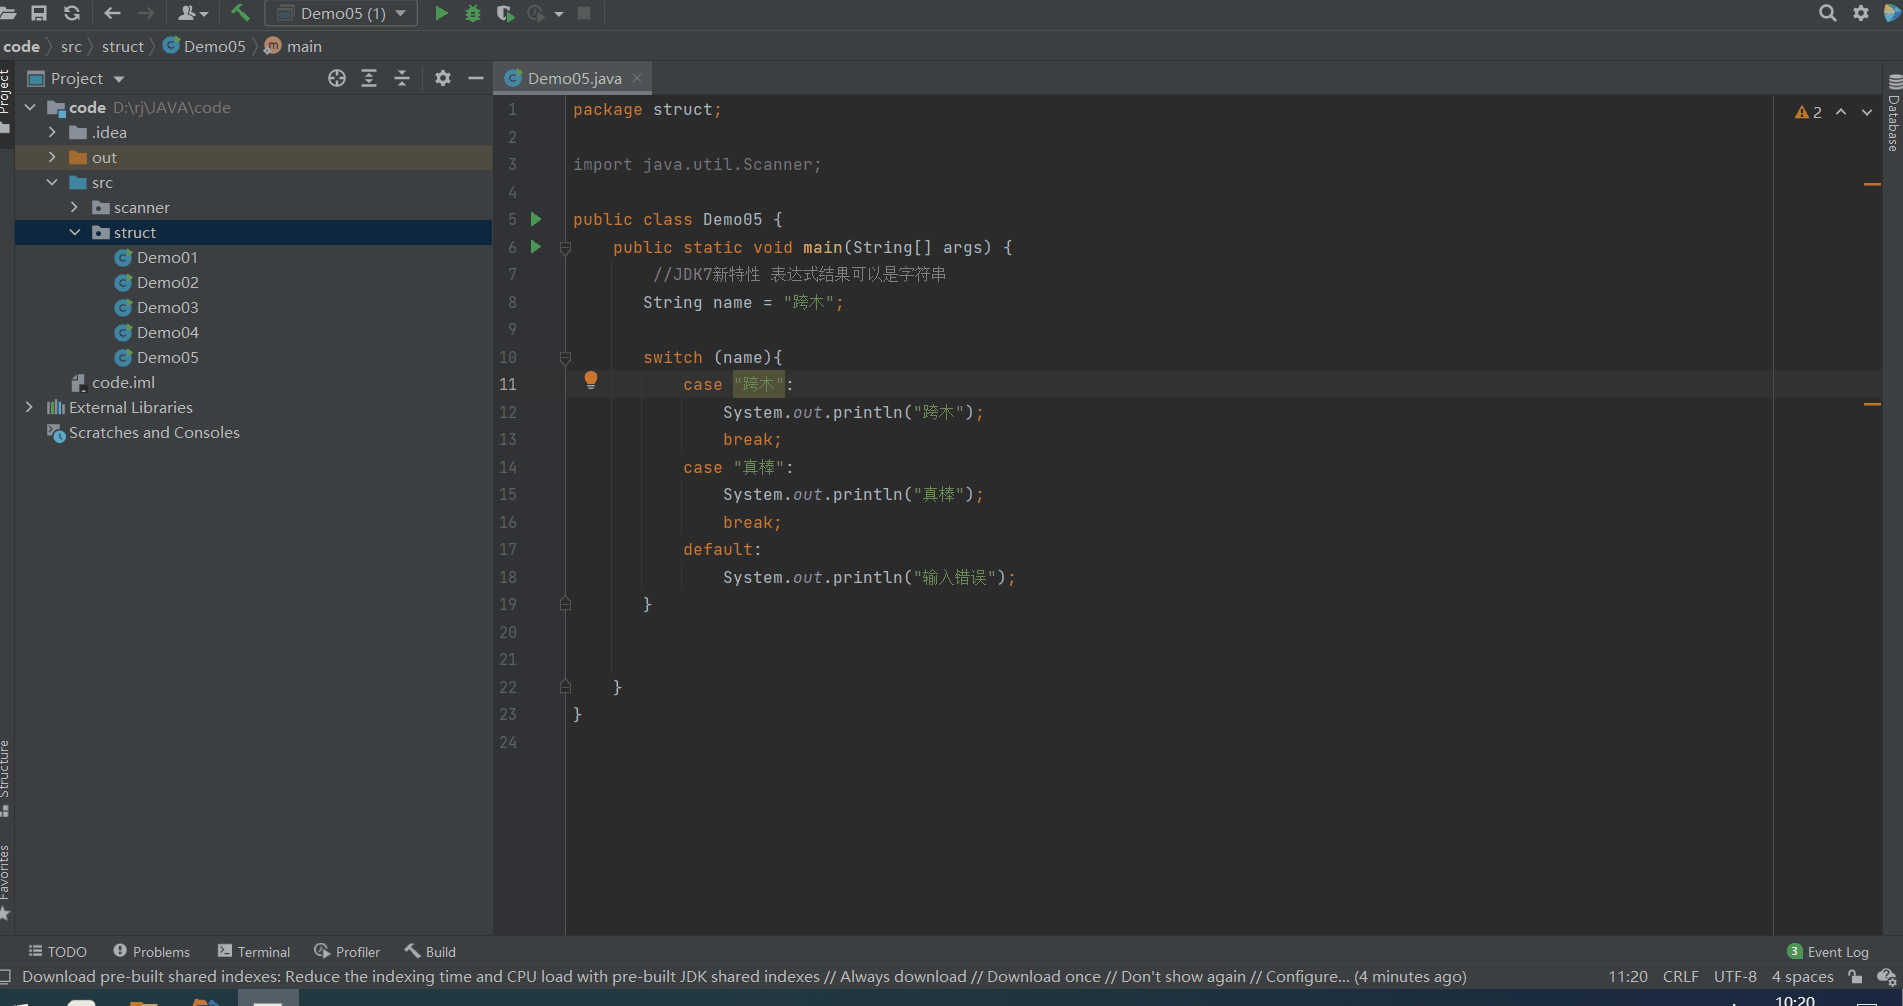Open Demo03 in the project tree
The width and height of the screenshot is (1903, 1006).
(167, 307)
